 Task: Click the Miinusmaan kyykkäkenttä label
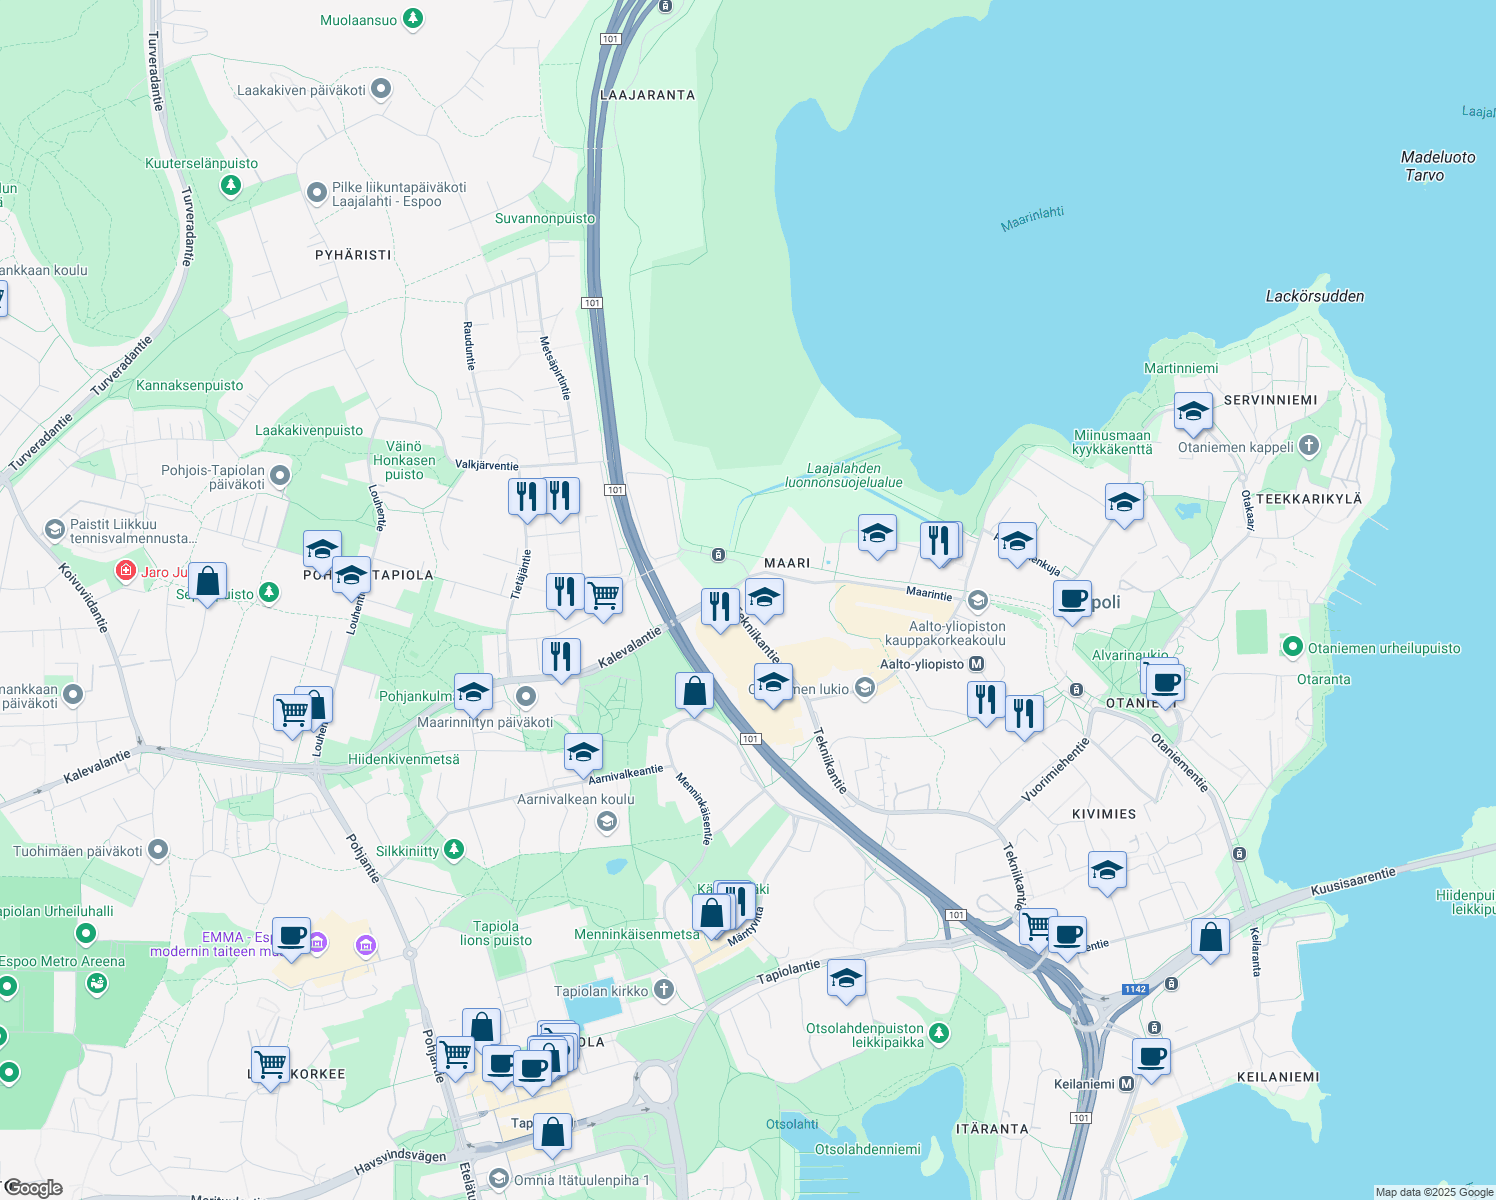coord(1112,442)
